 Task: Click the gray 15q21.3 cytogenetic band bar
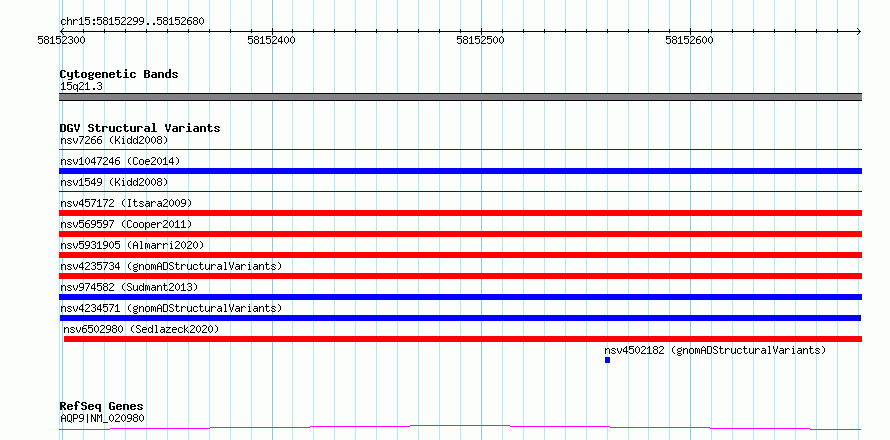460,97
